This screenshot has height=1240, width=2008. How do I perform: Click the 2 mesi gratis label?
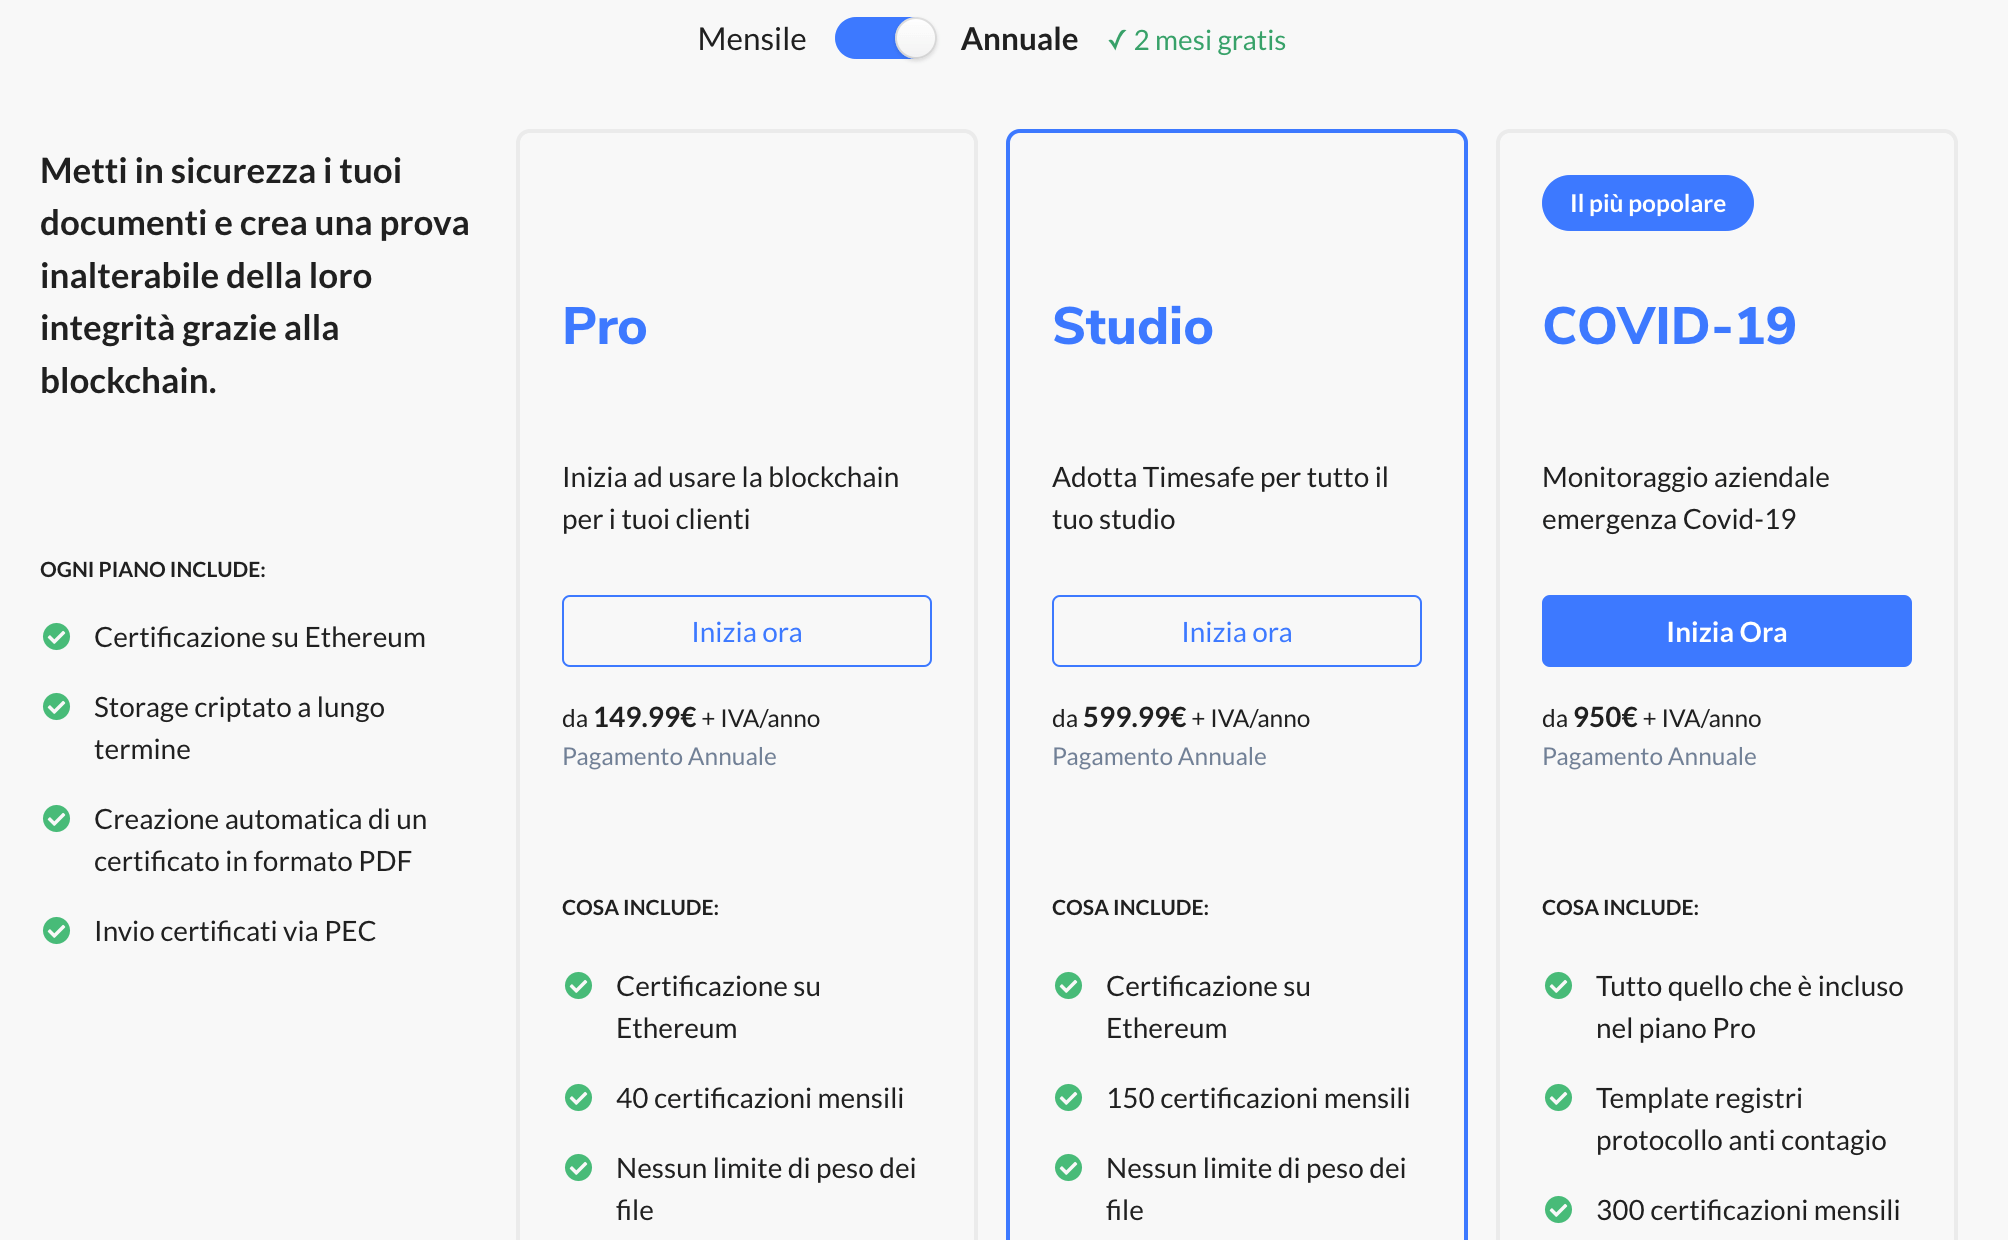point(1197,40)
